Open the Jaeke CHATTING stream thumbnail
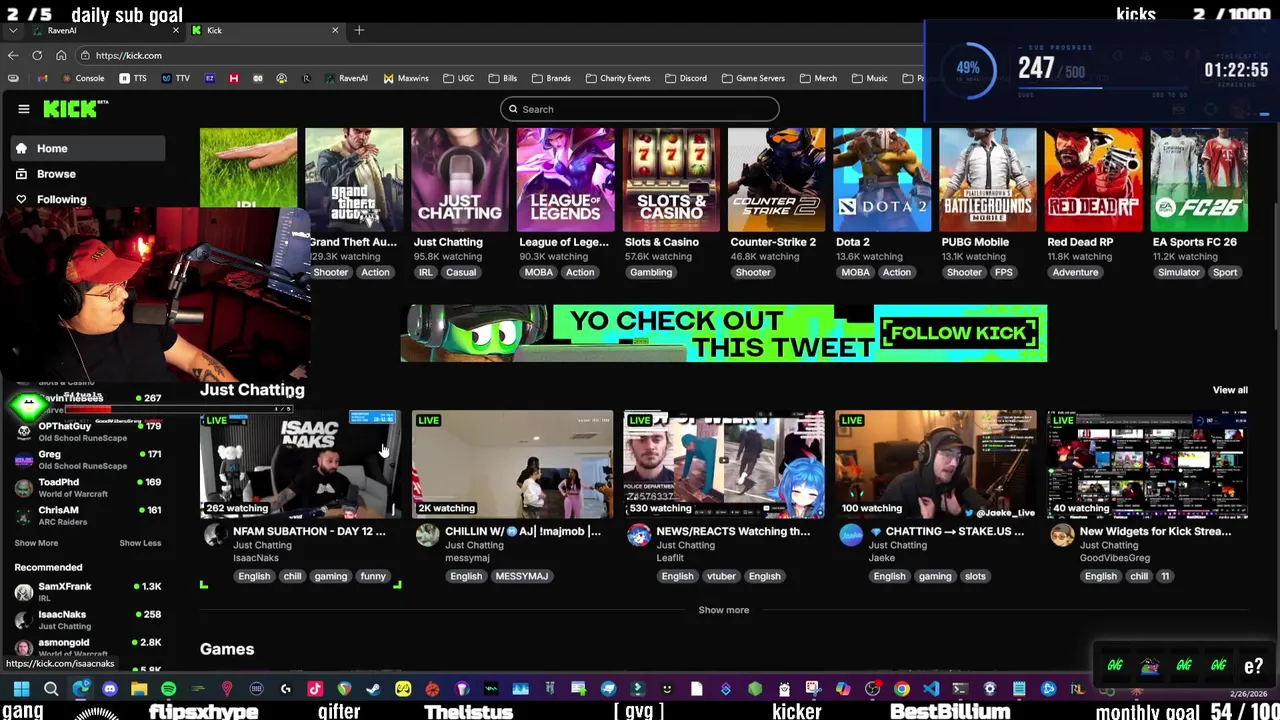Screen dimensions: 1280x720 tap(936, 464)
